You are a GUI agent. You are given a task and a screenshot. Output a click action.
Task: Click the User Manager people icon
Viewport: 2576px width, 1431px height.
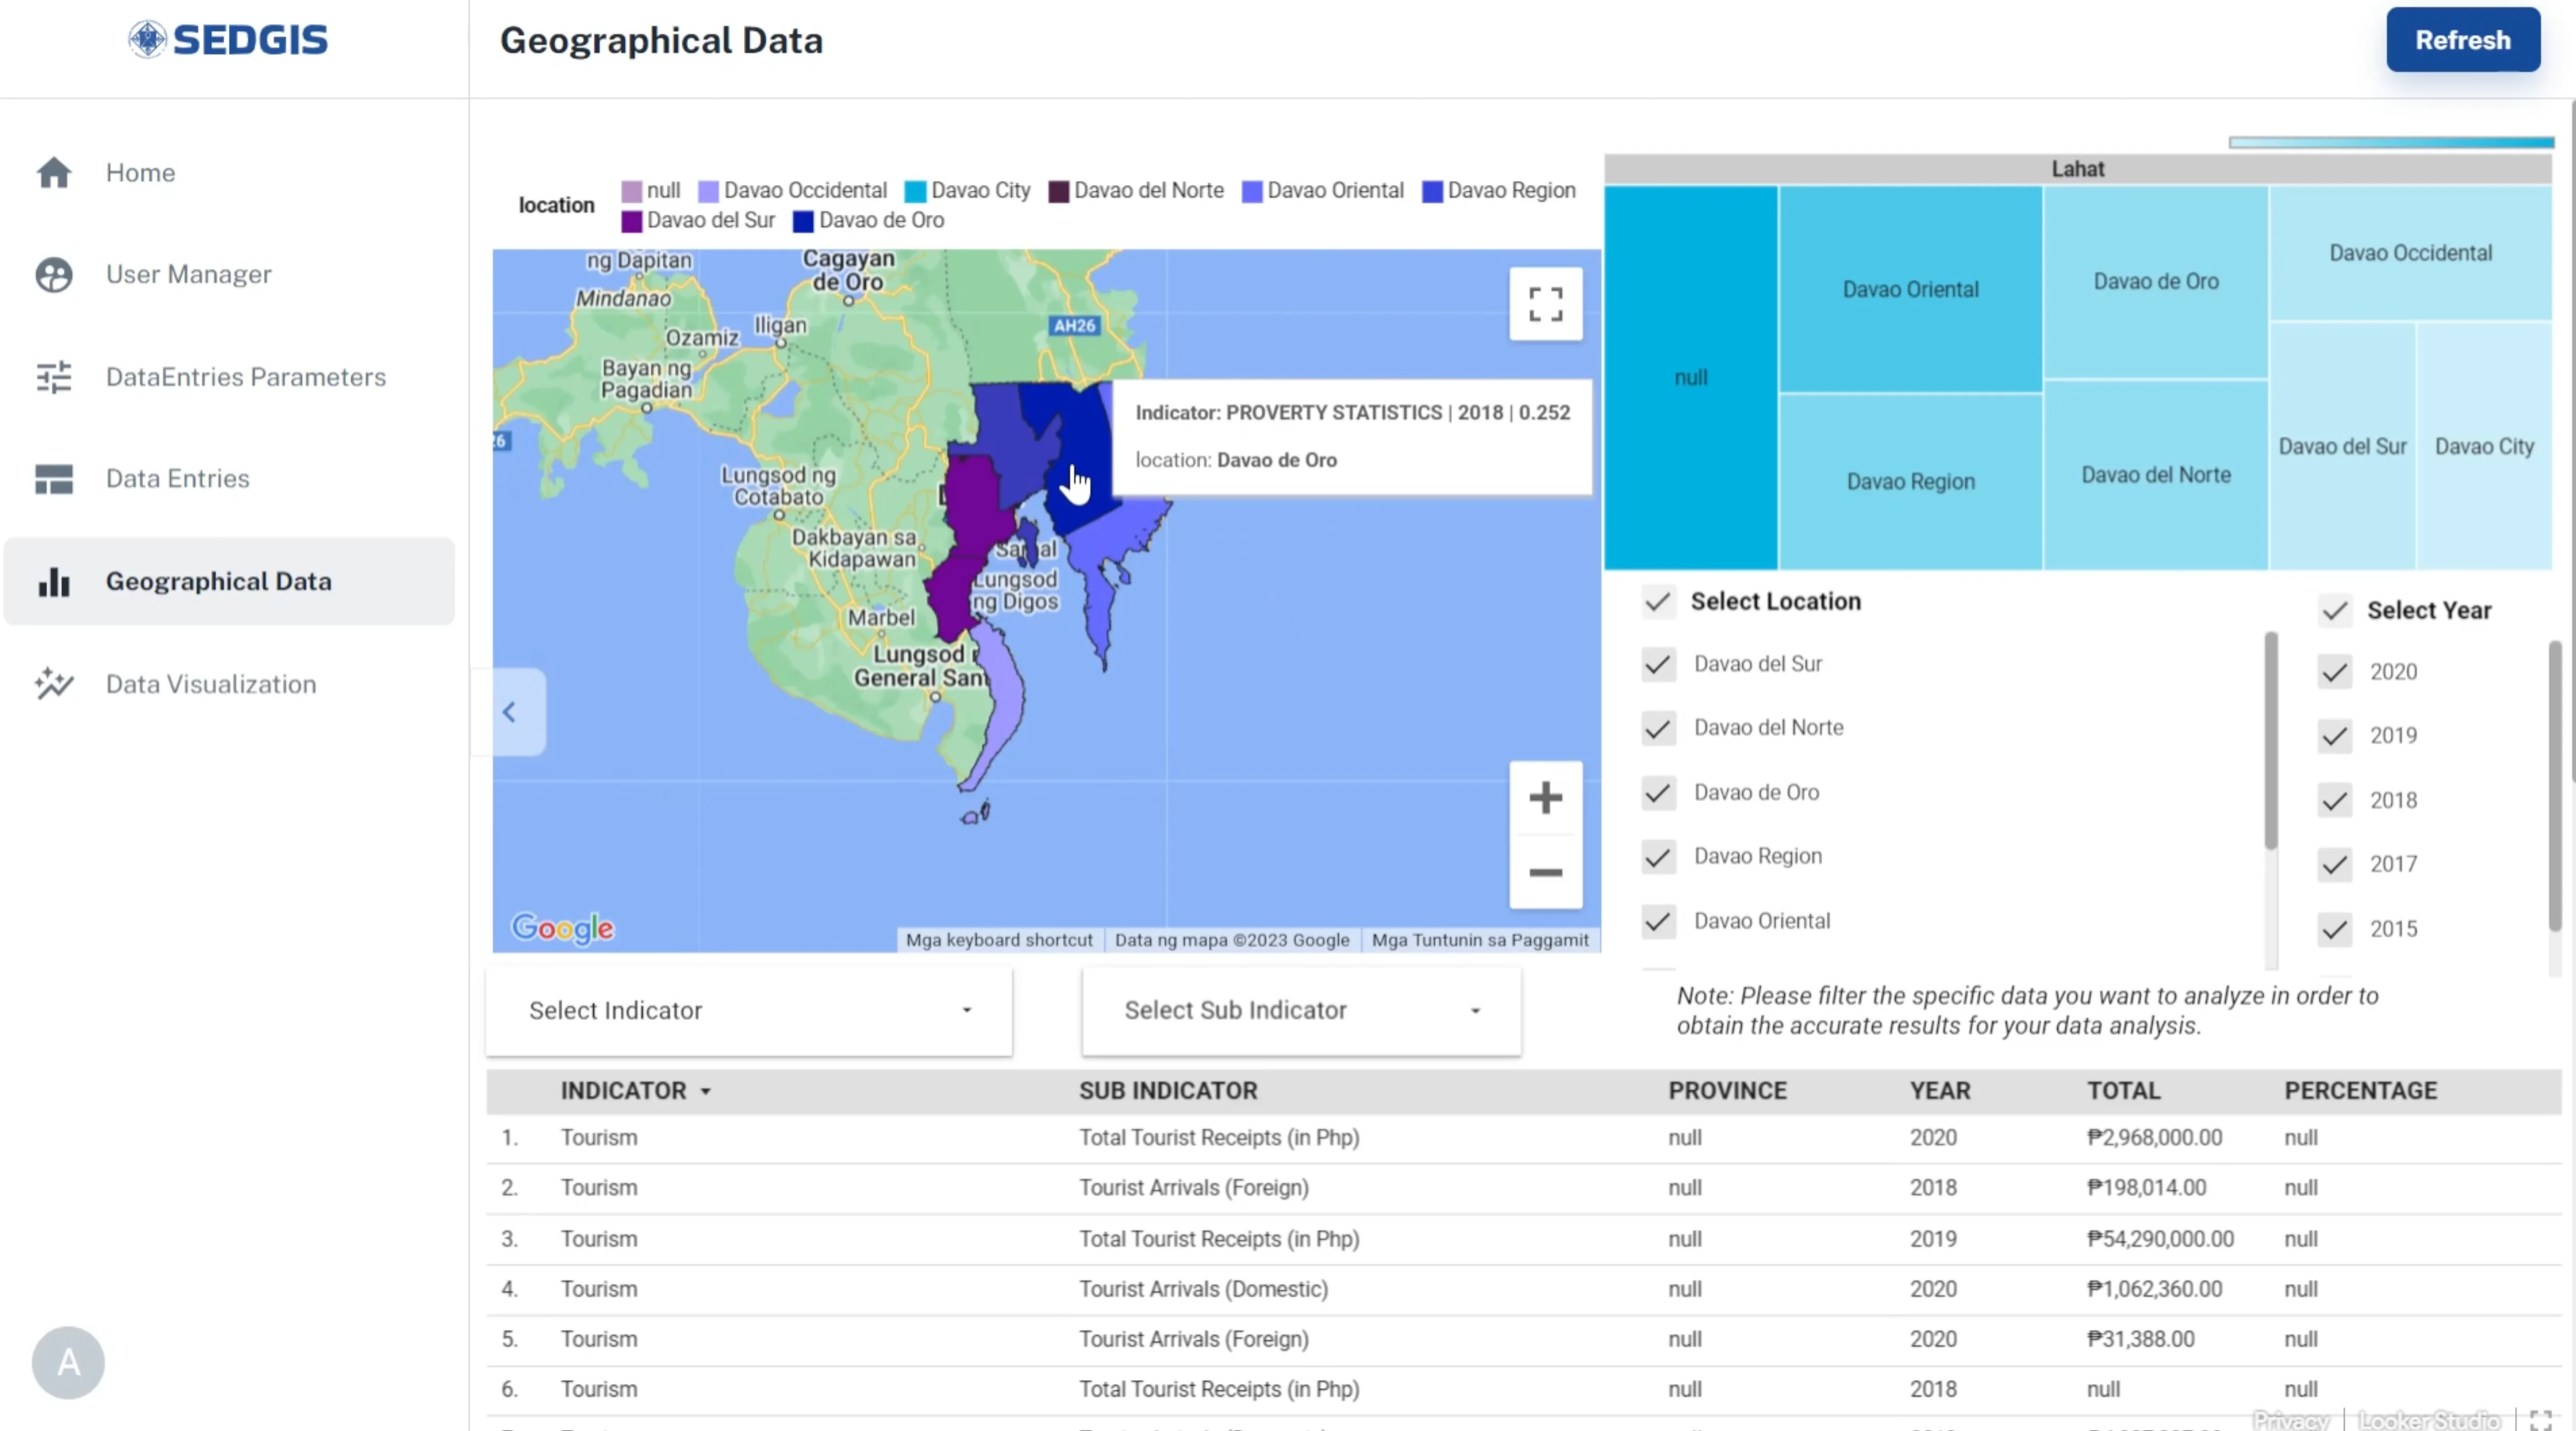coord(54,275)
